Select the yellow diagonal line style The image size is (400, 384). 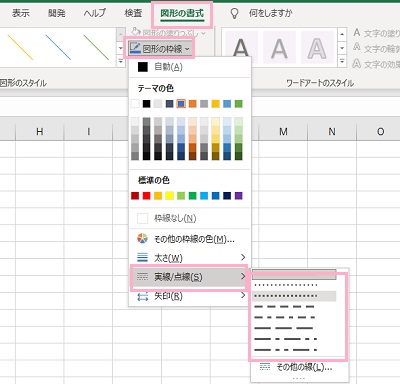20,47
